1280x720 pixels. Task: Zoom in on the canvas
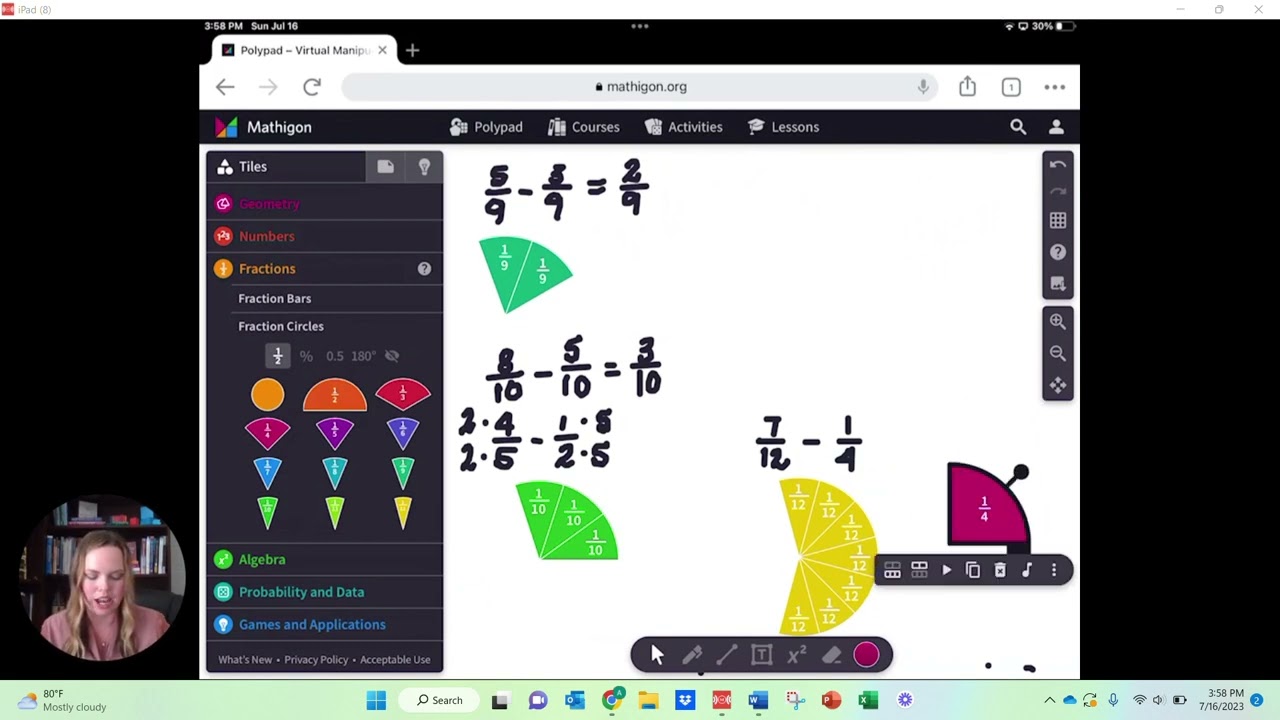pyautogui.click(x=1058, y=322)
